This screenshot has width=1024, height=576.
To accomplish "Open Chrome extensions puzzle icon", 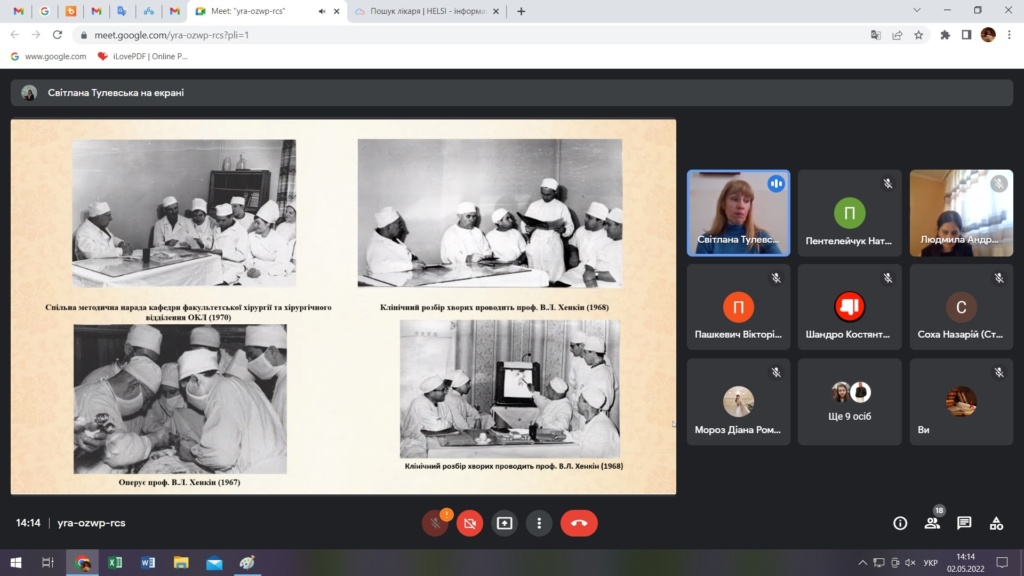I will click(x=945, y=34).
